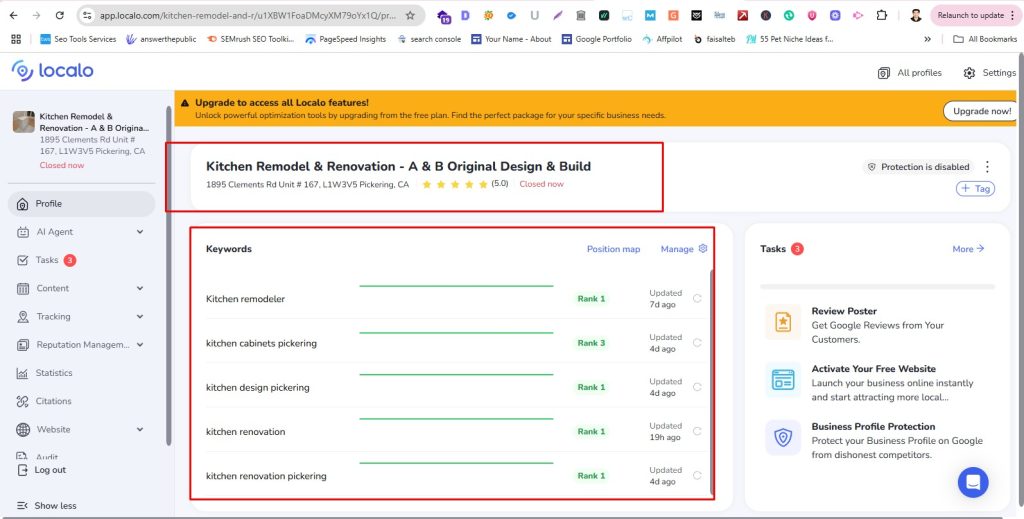Click Statistics chart icon
1024x519 pixels.
[23, 373]
